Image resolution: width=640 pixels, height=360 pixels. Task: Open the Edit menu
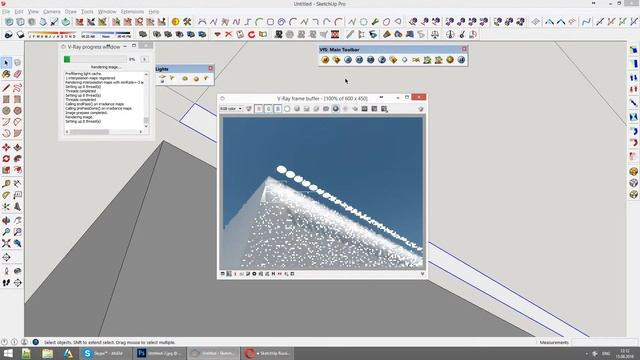pos(19,12)
